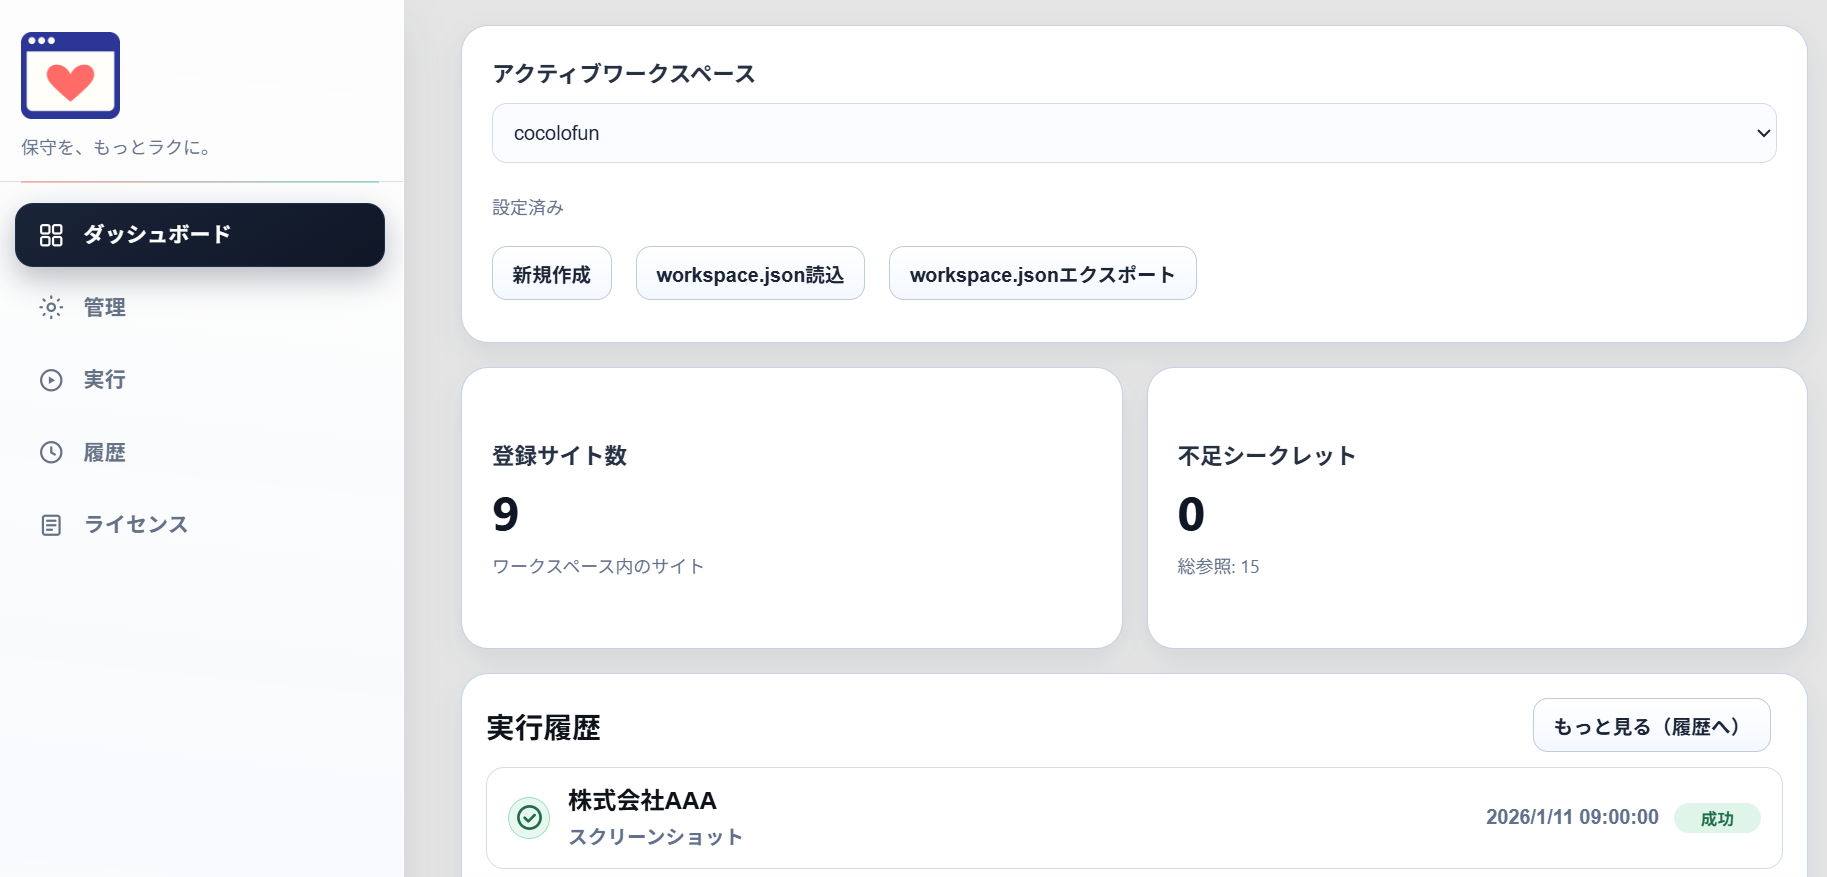Click the clock icon beside 履歴

coord(51,452)
